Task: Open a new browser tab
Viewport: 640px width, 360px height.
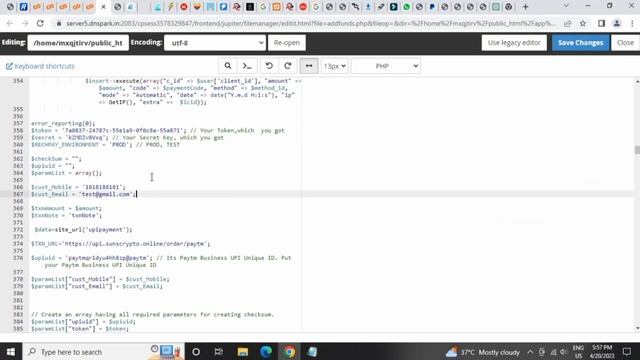Action: click(x=525, y=7)
